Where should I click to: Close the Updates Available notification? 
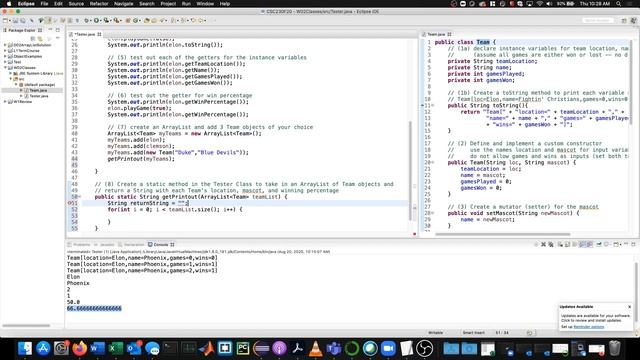pyautogui.click(x=629, y=307)
